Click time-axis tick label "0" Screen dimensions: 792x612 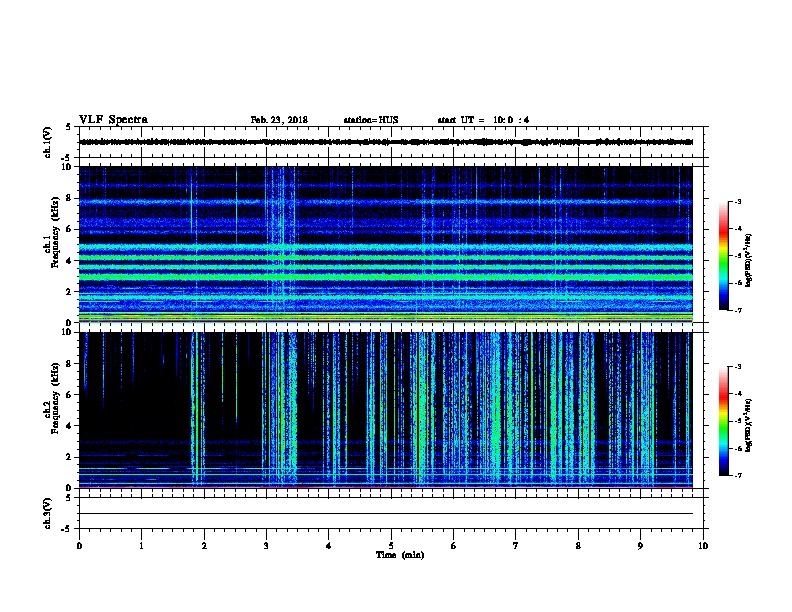coord(79,546)
